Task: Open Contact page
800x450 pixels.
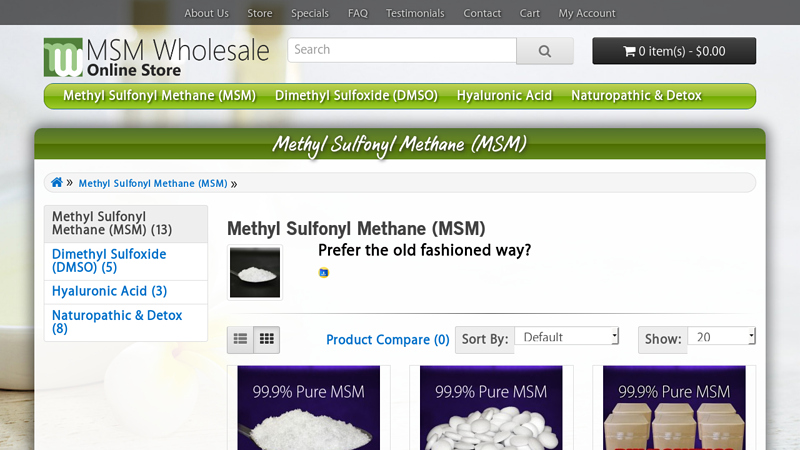Action: [x=482, y=13]
